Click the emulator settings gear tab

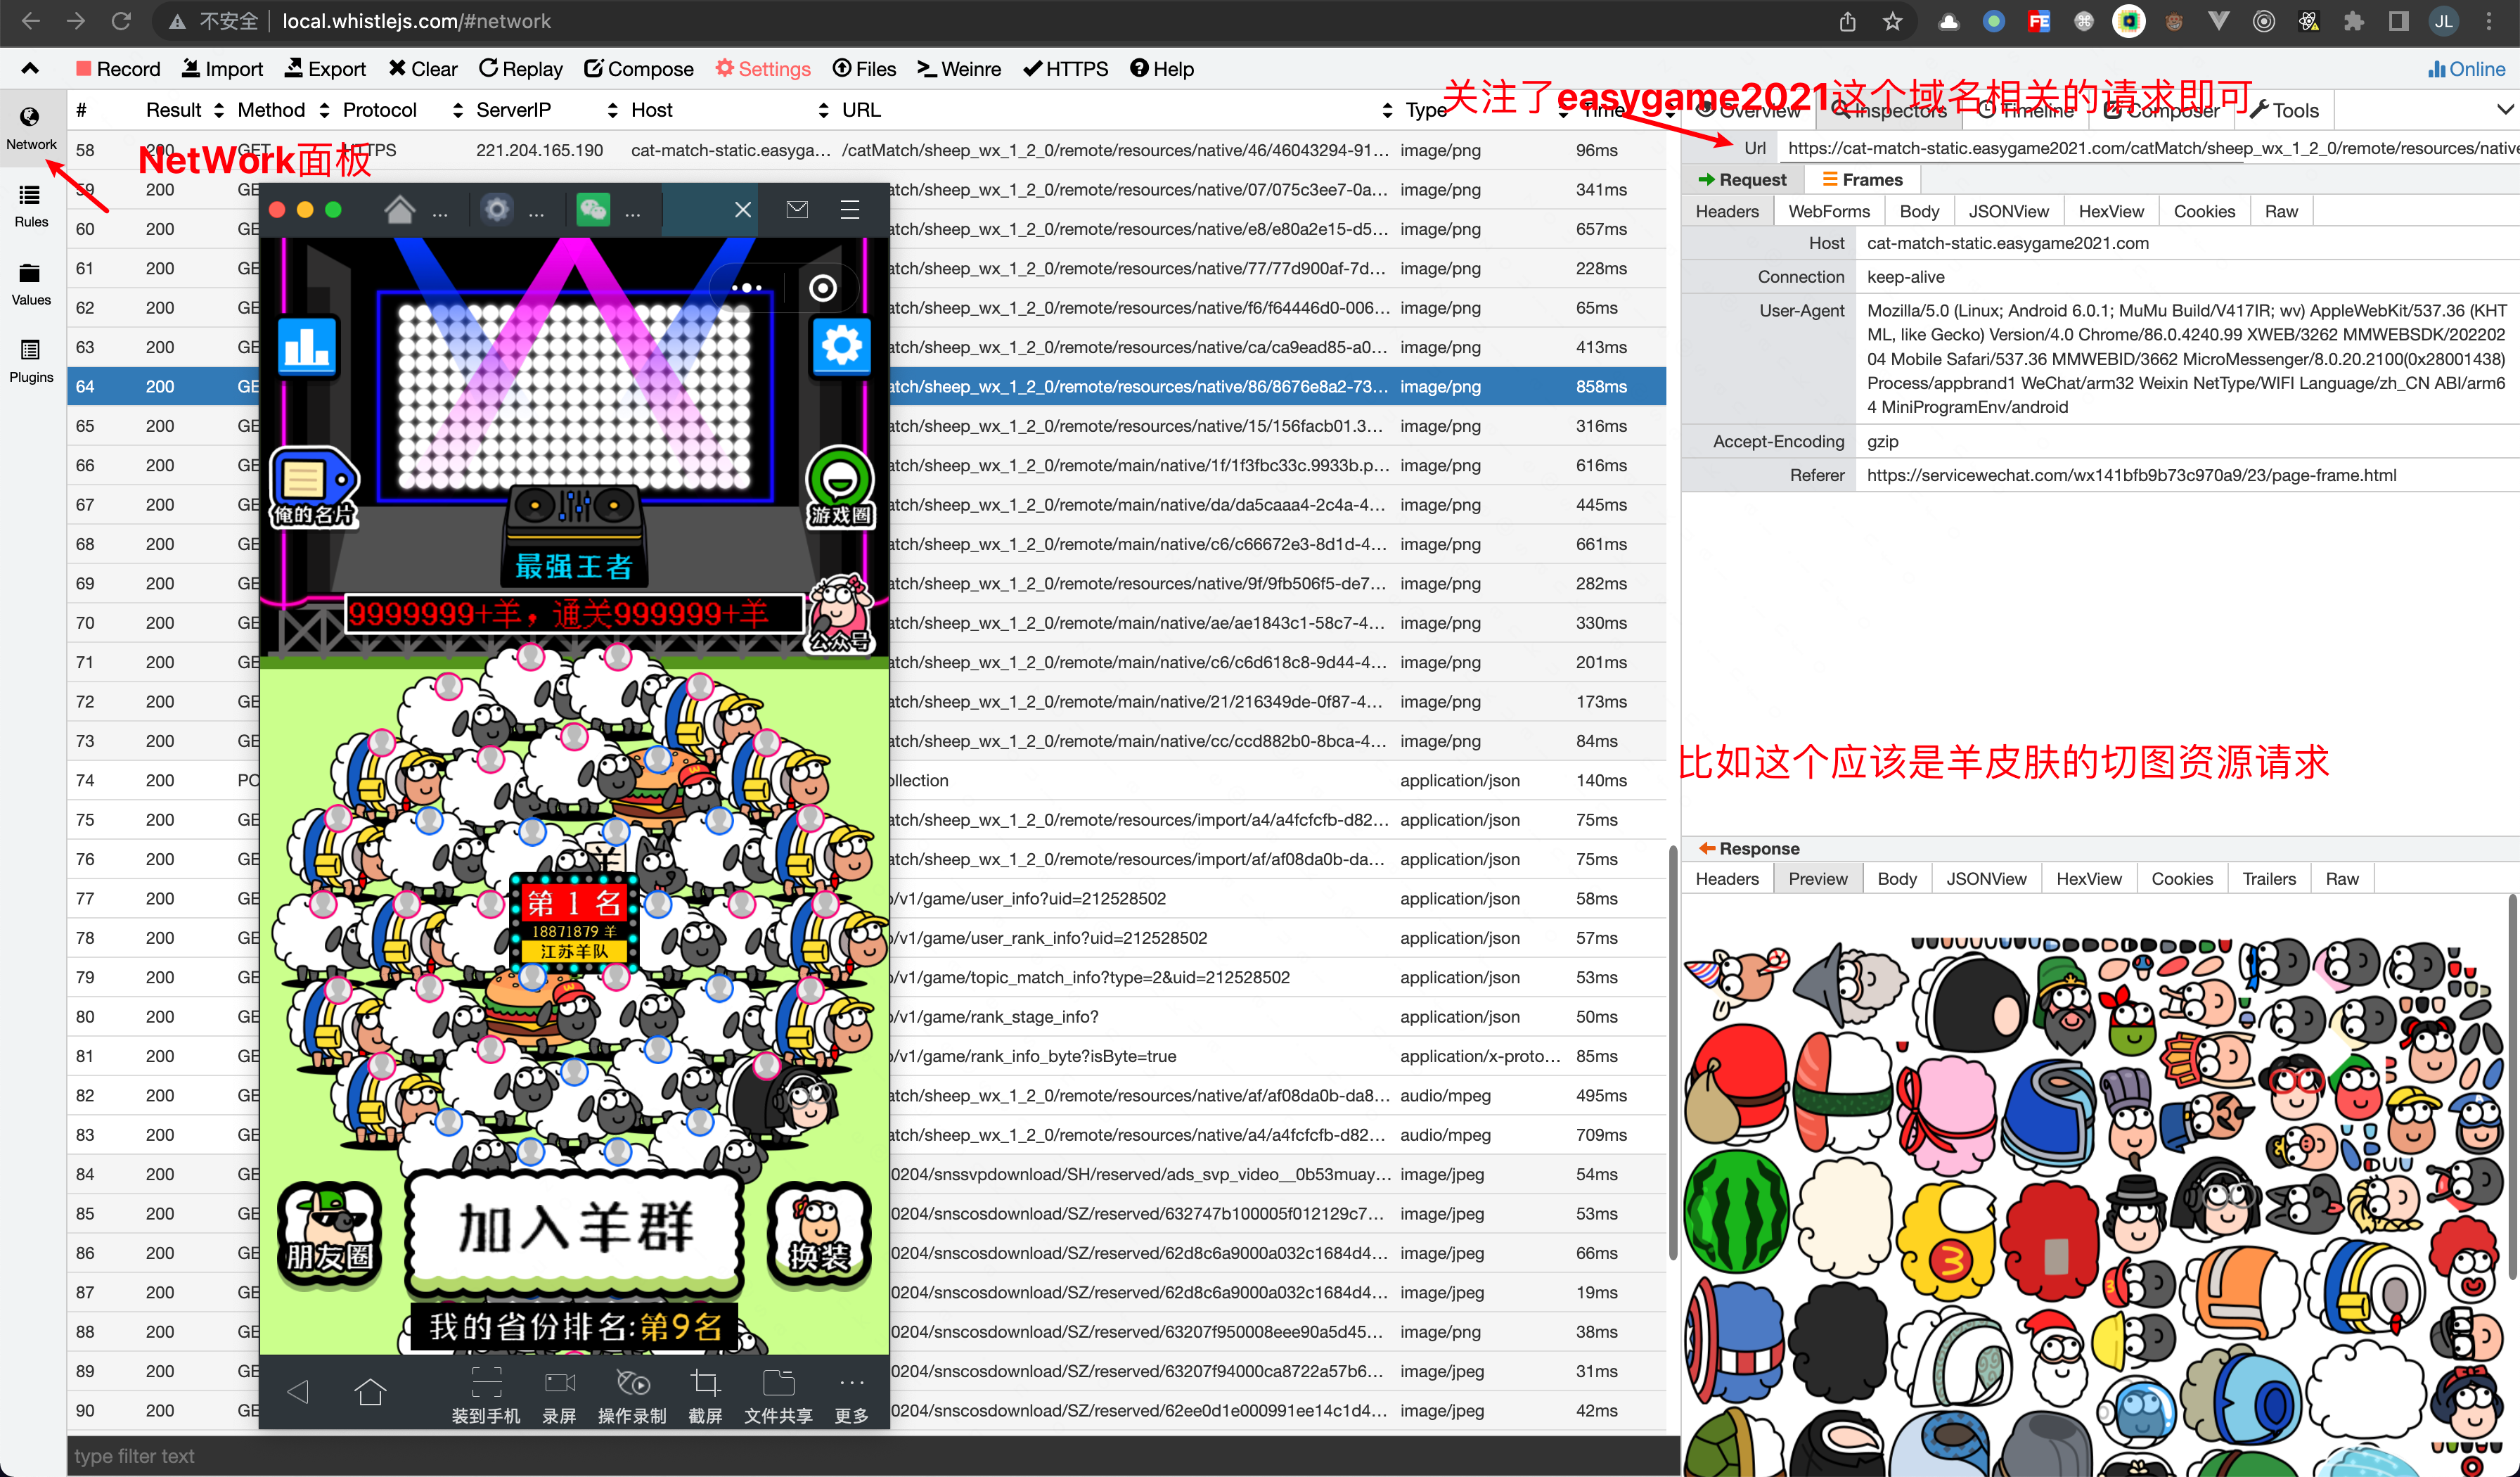(x=497, y=210)
